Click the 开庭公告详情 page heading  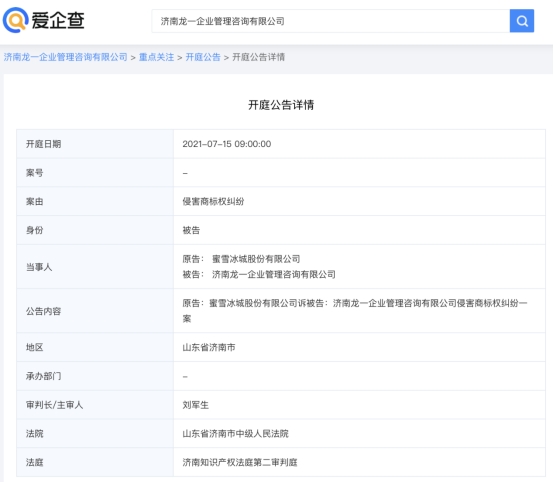click(x=281, y=105)
